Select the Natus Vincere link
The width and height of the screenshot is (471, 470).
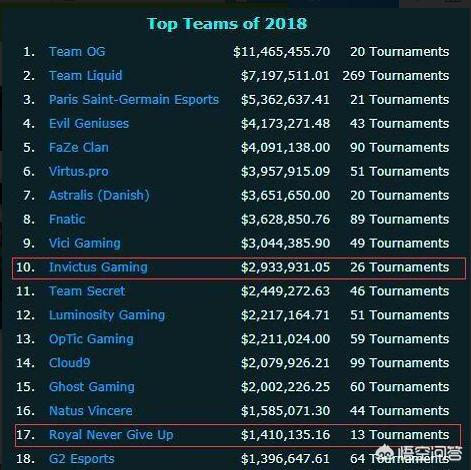(x=91, y=411)
